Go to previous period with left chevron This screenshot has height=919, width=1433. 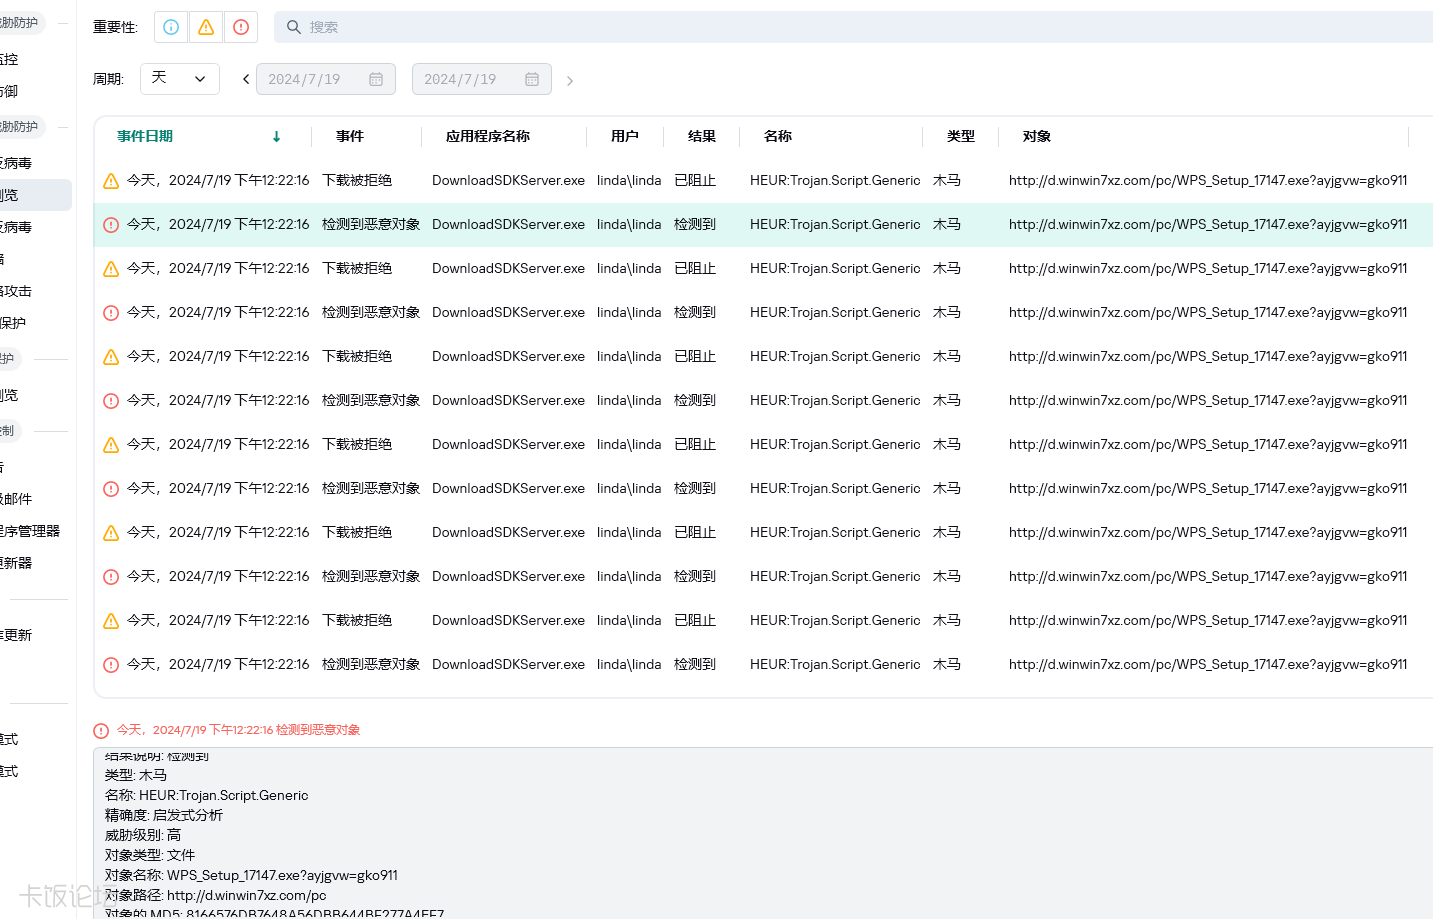coord(246,79)
